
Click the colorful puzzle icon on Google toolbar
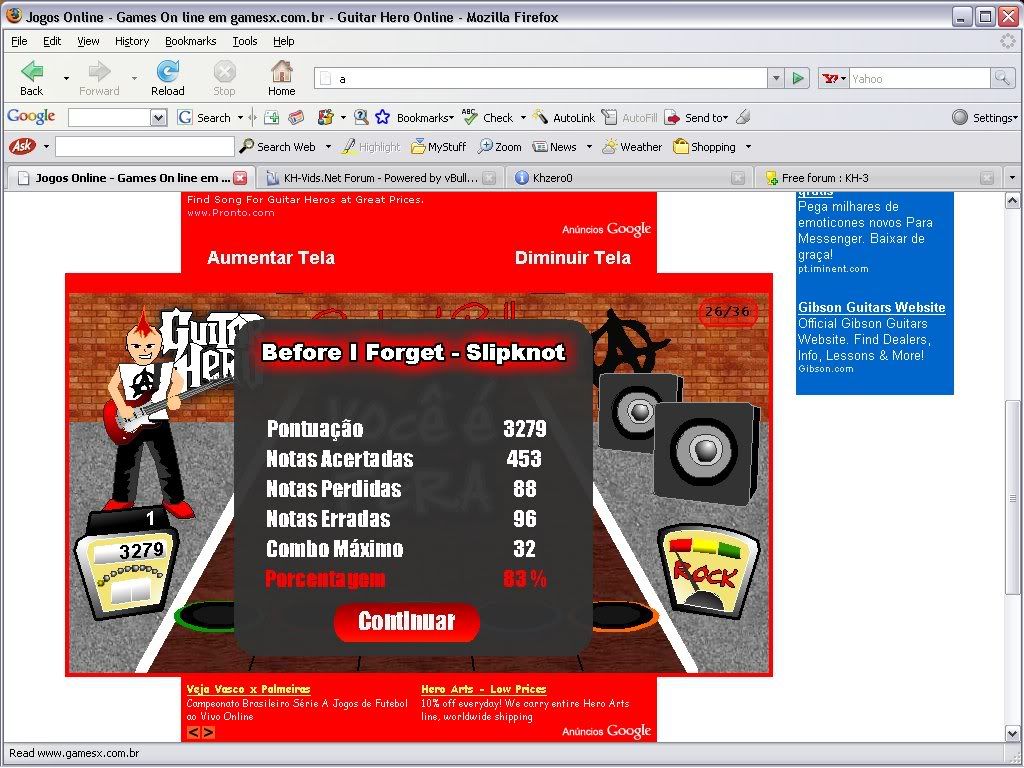[x=325, y=118]
